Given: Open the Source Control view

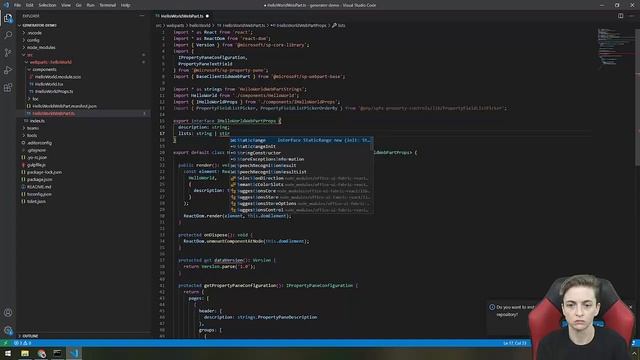Looking at the screenshot, I should tap(8, 53).
